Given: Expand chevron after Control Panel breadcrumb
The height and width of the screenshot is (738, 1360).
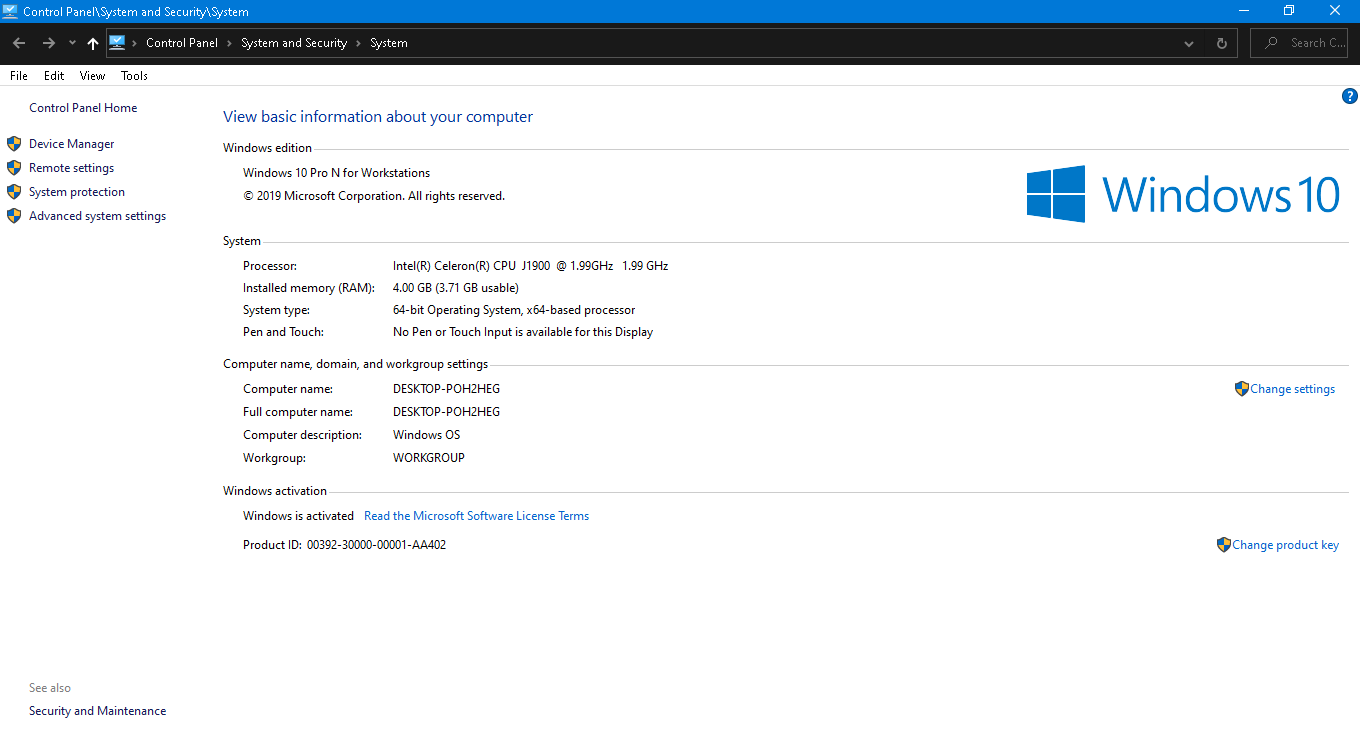Looking at the screenshot, I should pyautogui.click(x=229, y=43).
